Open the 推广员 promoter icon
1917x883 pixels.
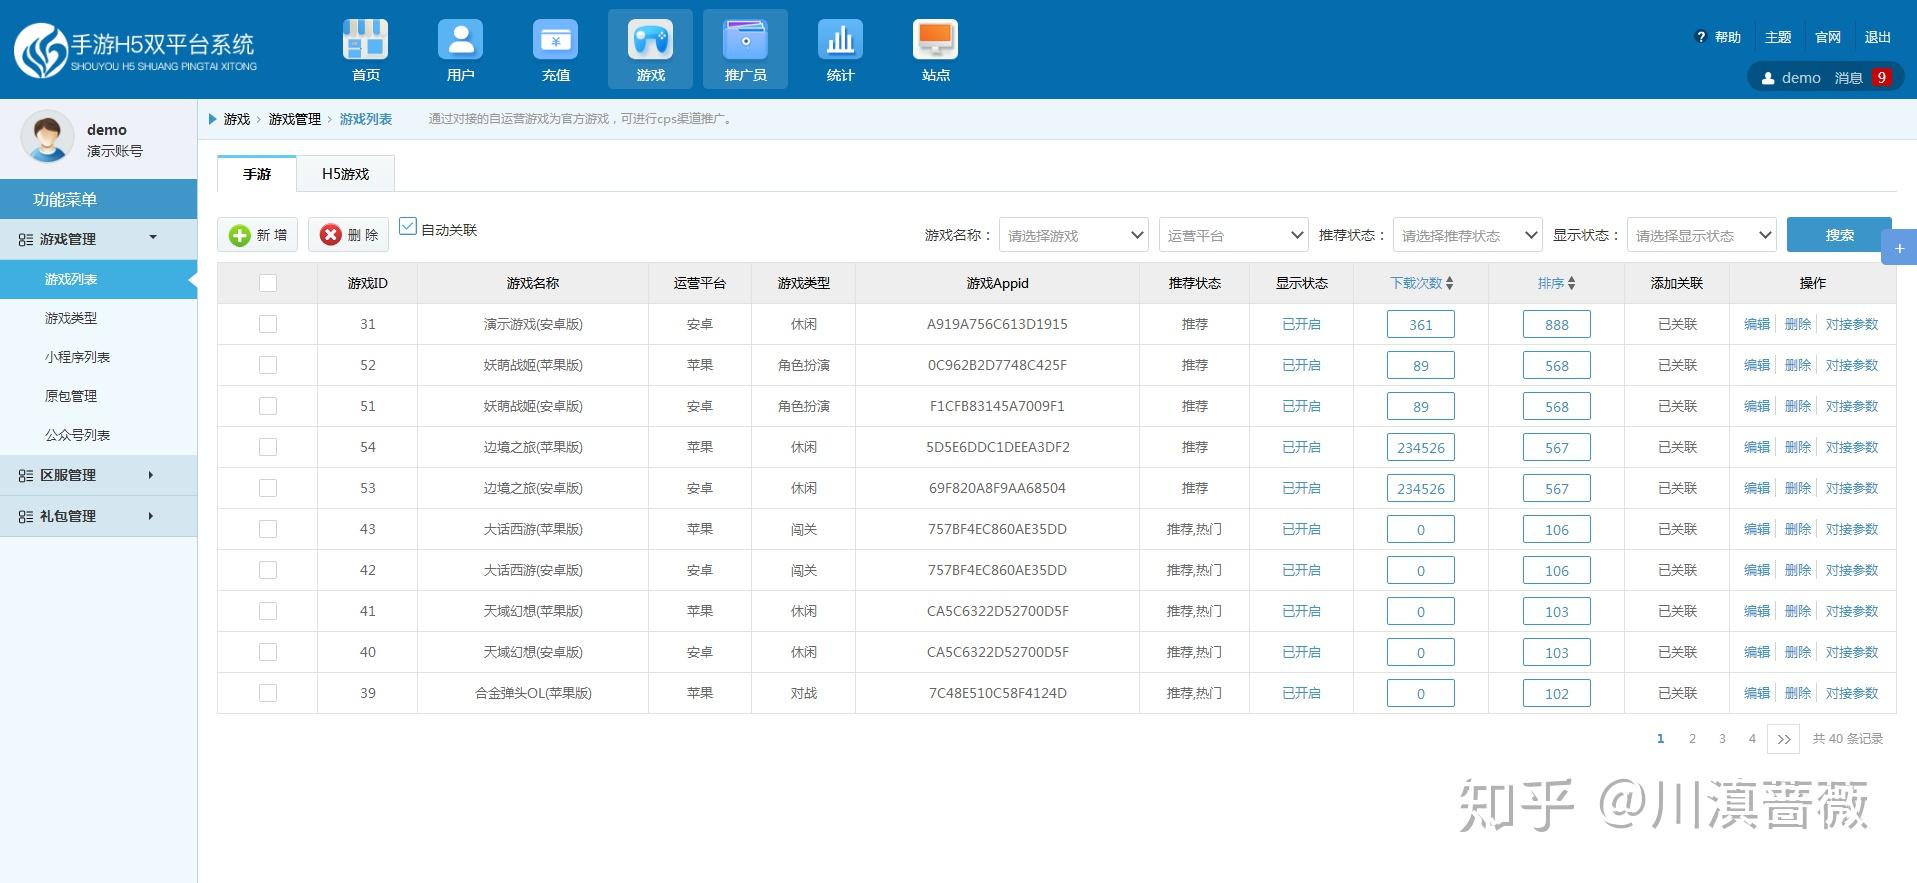click(745, 49)
